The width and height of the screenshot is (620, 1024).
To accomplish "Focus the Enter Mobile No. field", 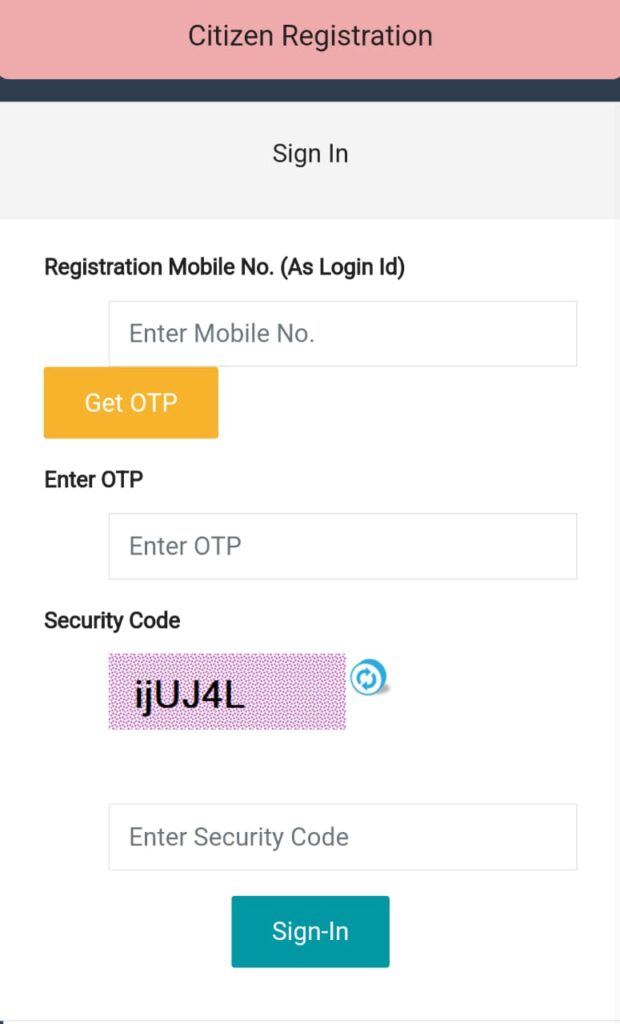I will pos(342,333).
